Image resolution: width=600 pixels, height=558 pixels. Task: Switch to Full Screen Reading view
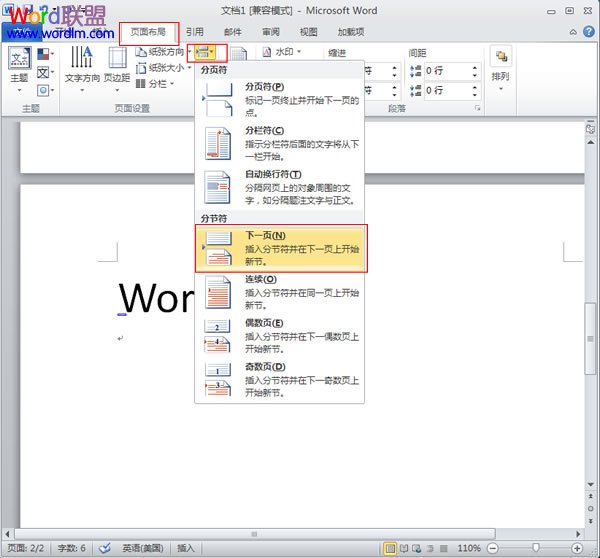pos(404,548)
